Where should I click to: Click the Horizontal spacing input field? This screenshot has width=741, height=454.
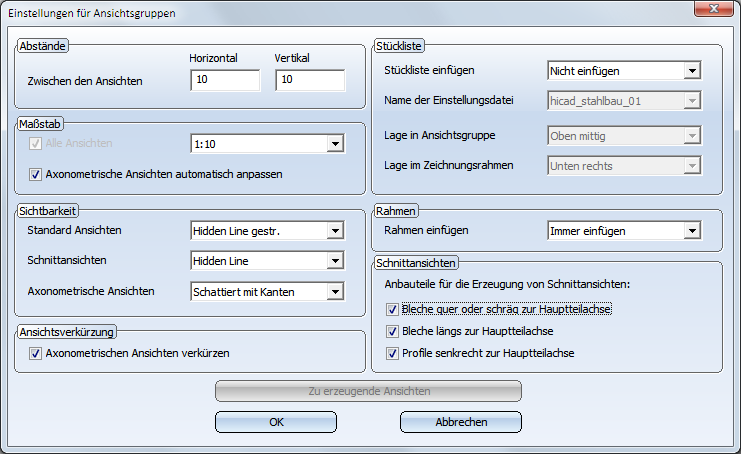tap(224, 80)
